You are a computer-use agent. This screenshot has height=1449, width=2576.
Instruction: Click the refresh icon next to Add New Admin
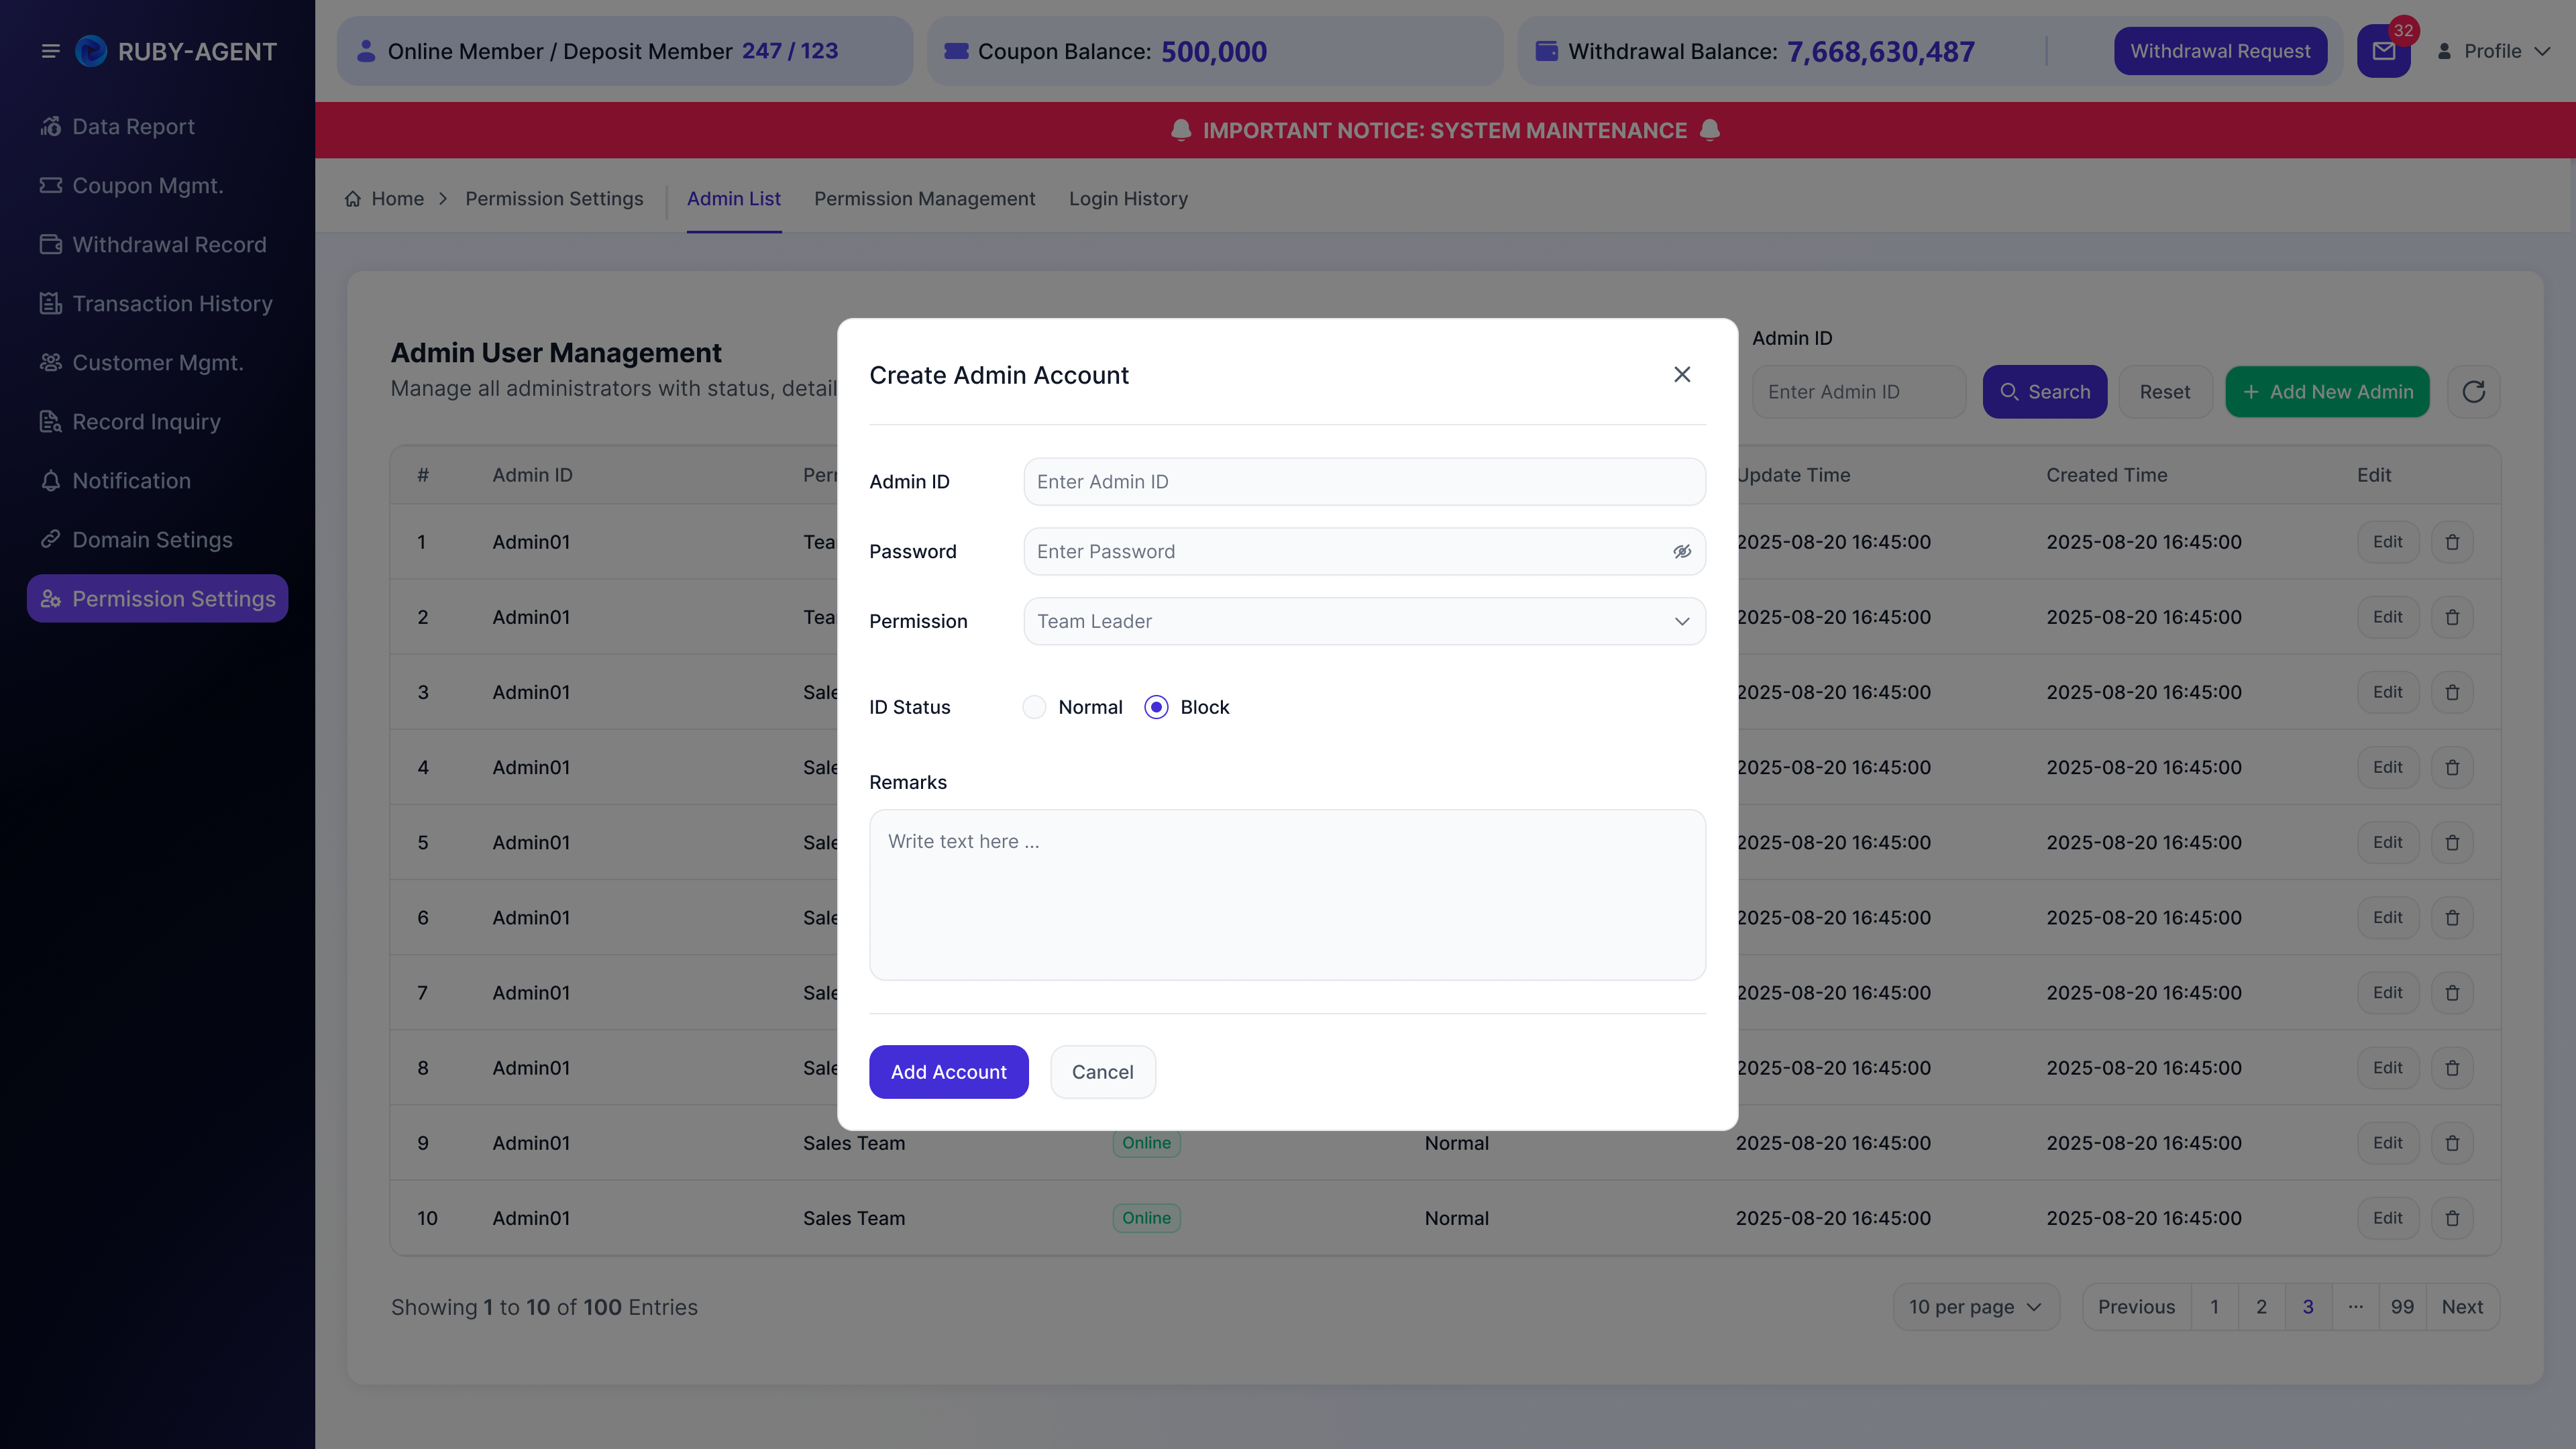tap(2473, 392)
